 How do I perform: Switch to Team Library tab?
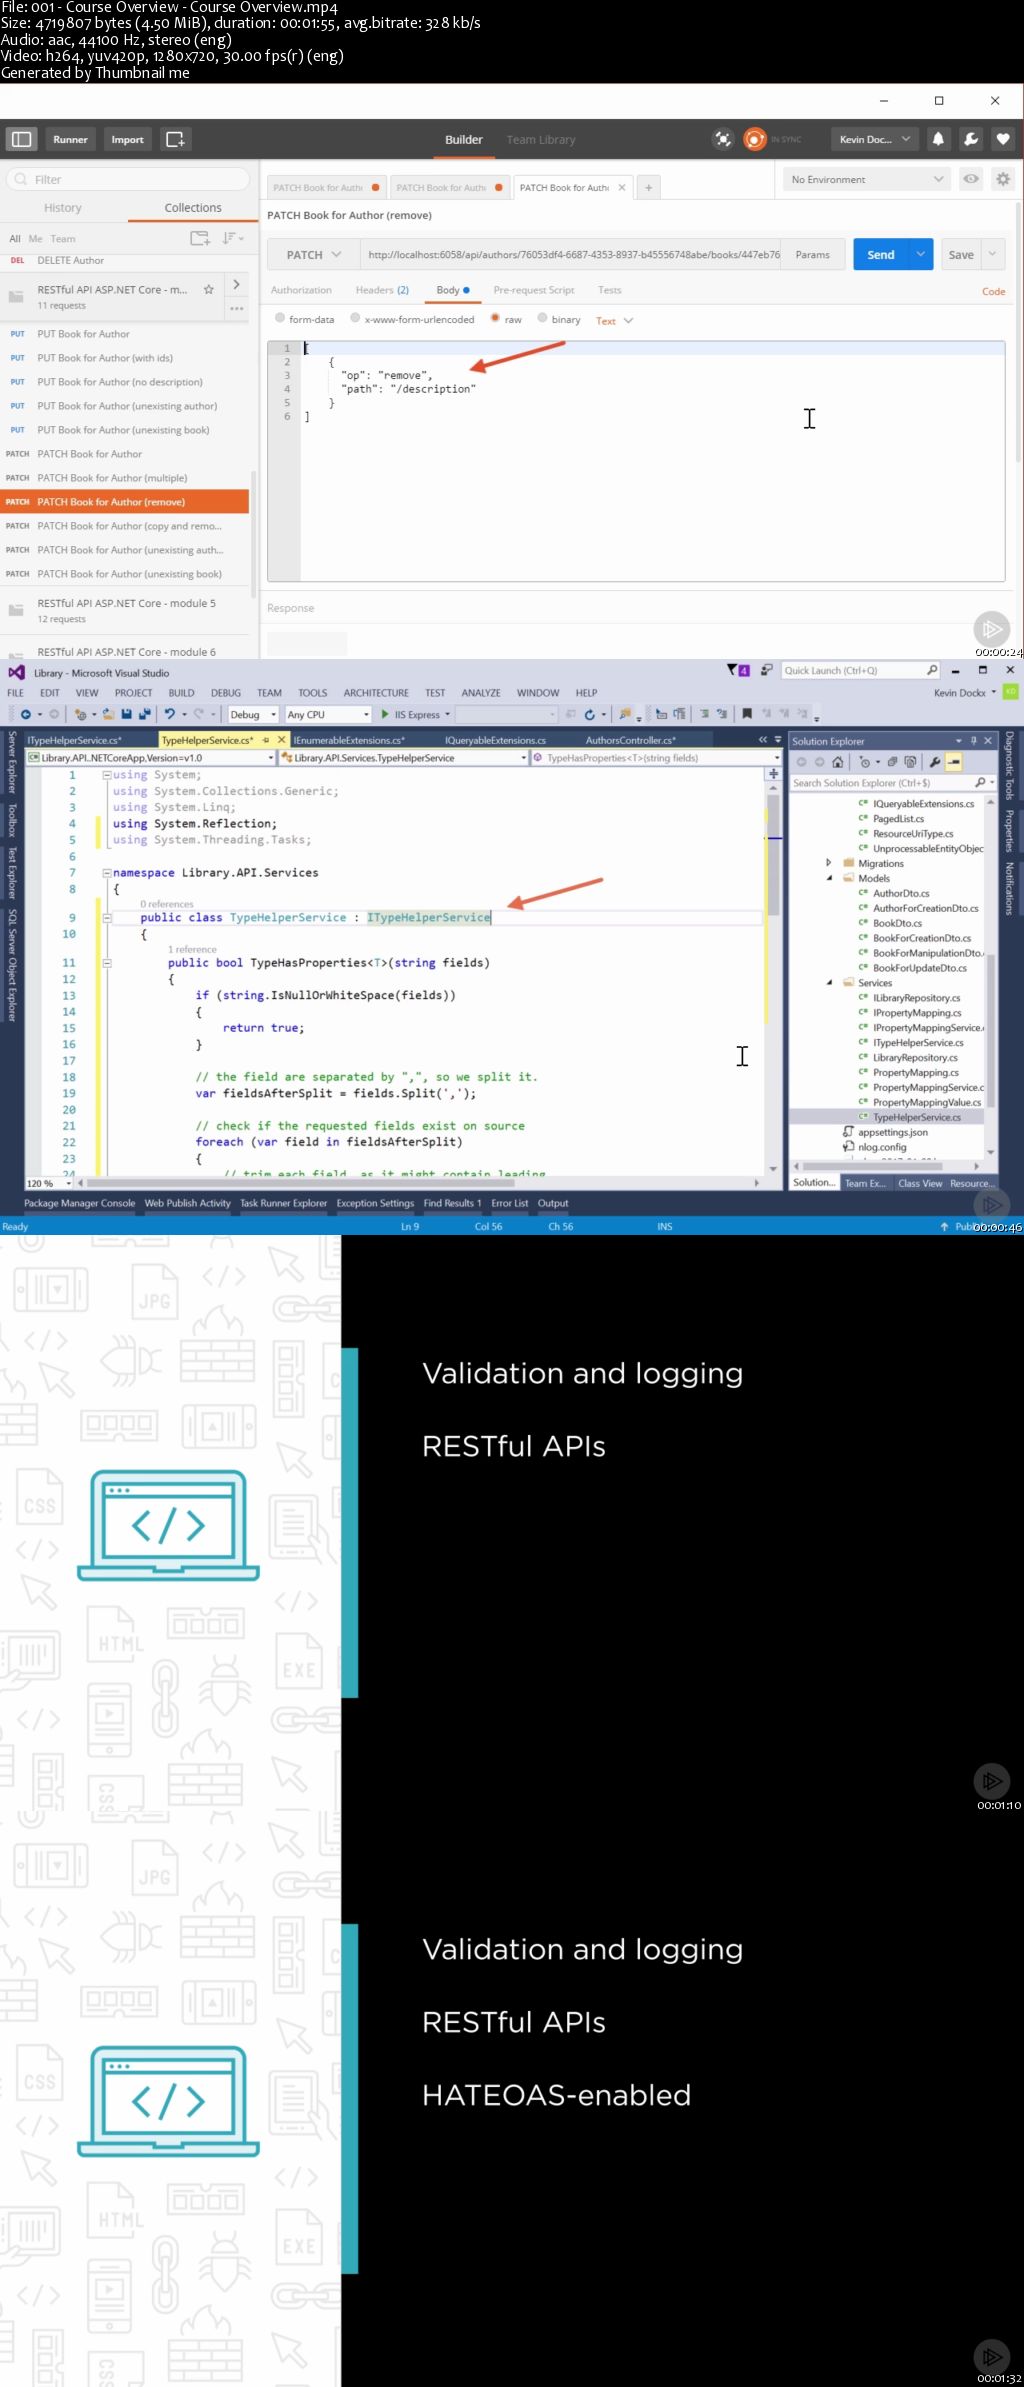coord(541,140)
